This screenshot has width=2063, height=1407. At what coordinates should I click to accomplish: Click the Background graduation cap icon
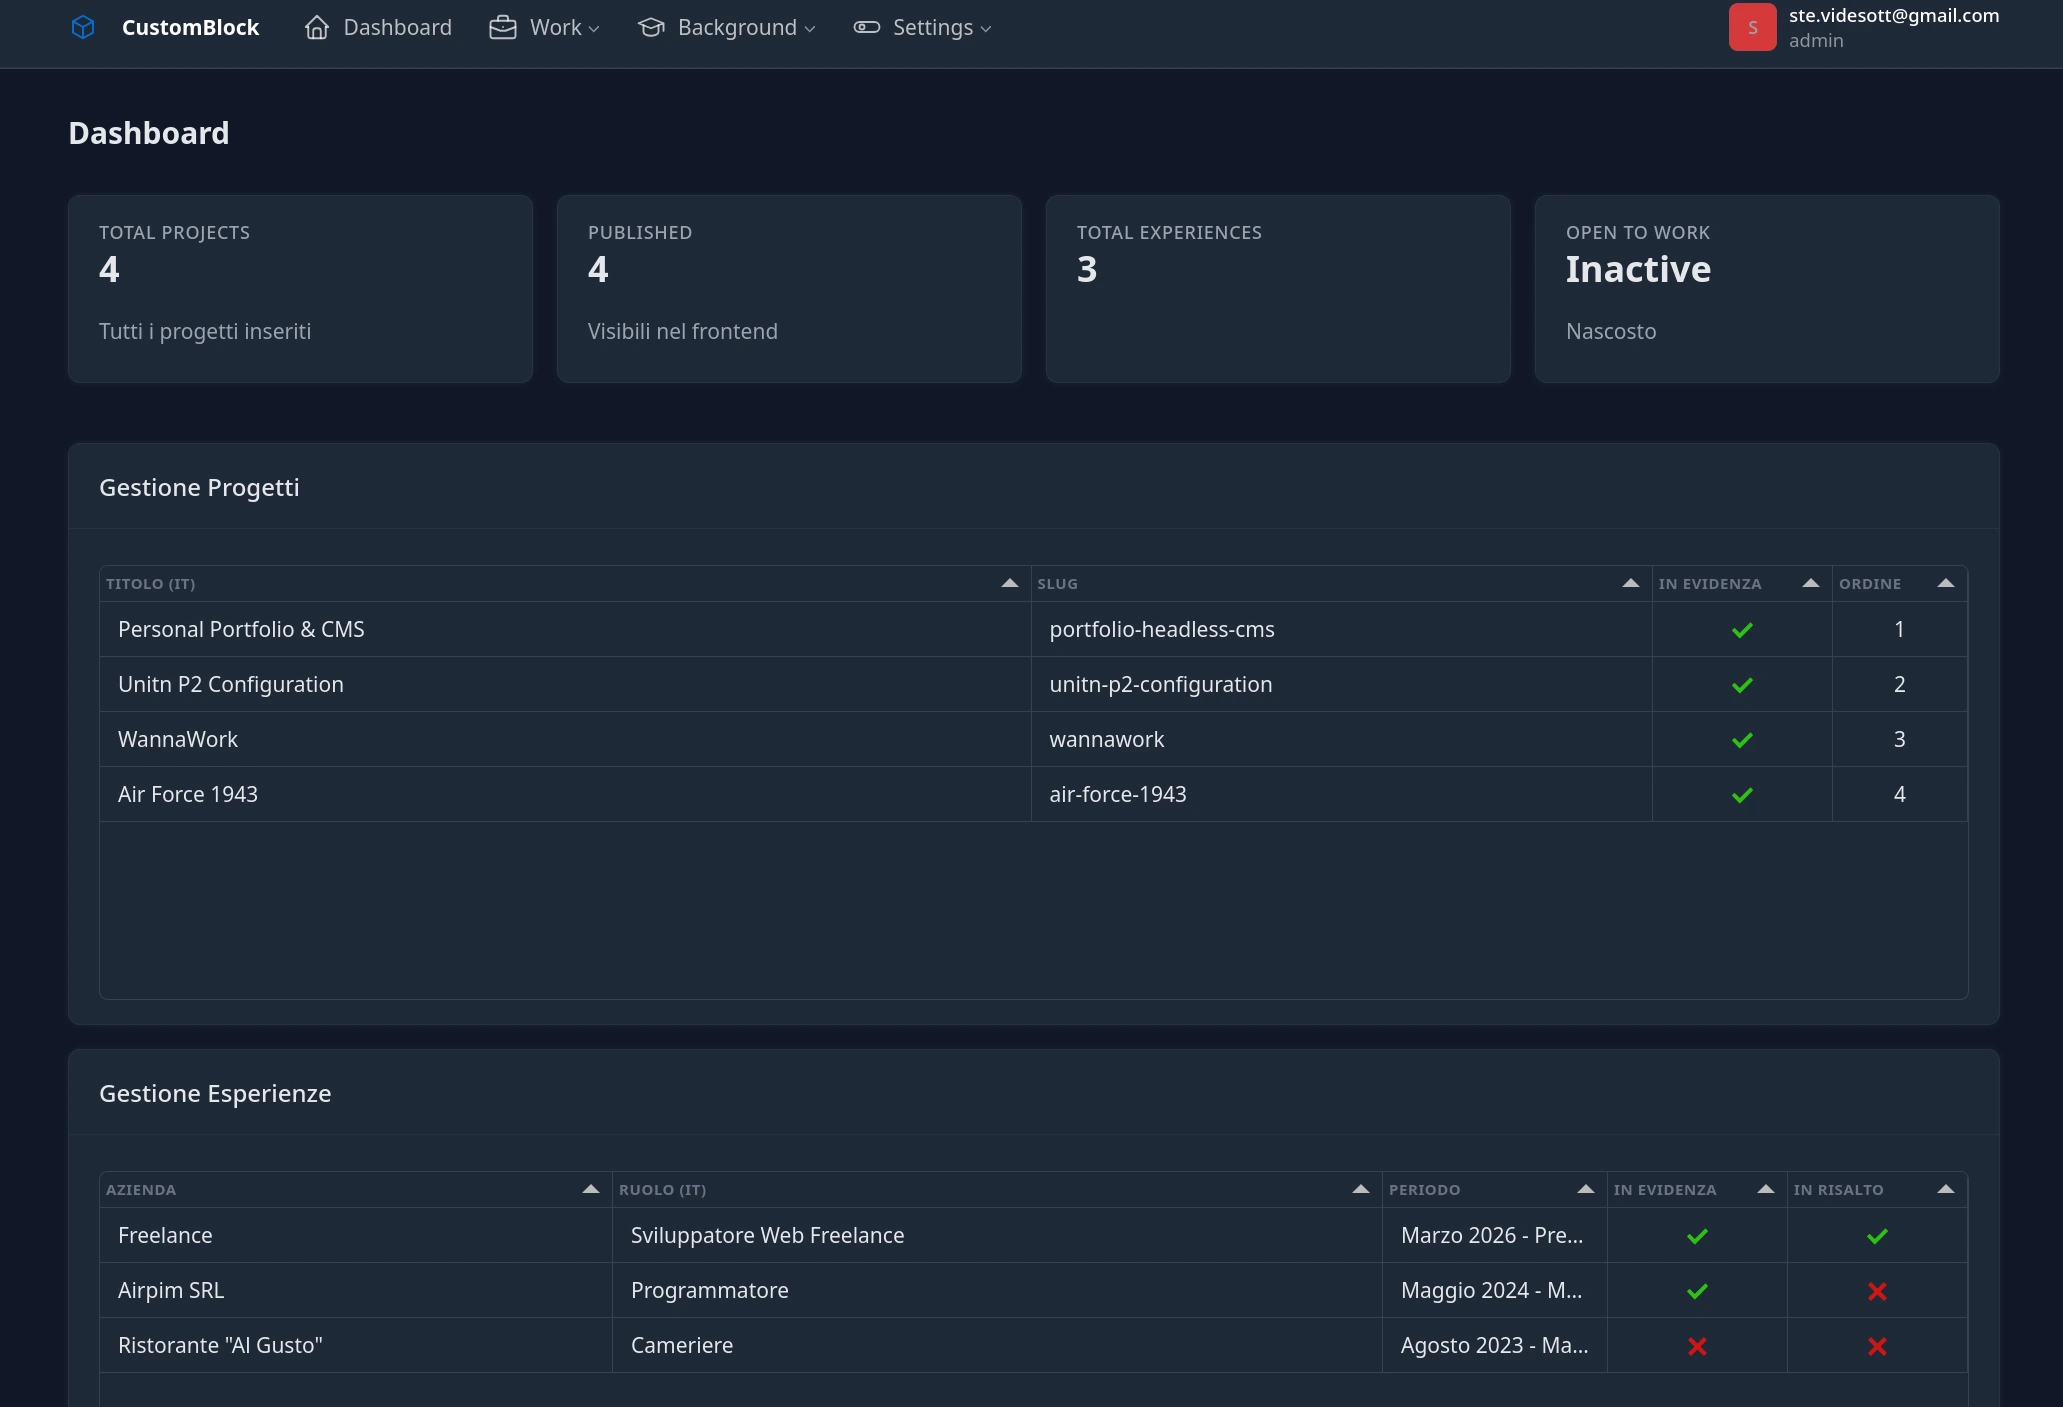tap(651, 27)
